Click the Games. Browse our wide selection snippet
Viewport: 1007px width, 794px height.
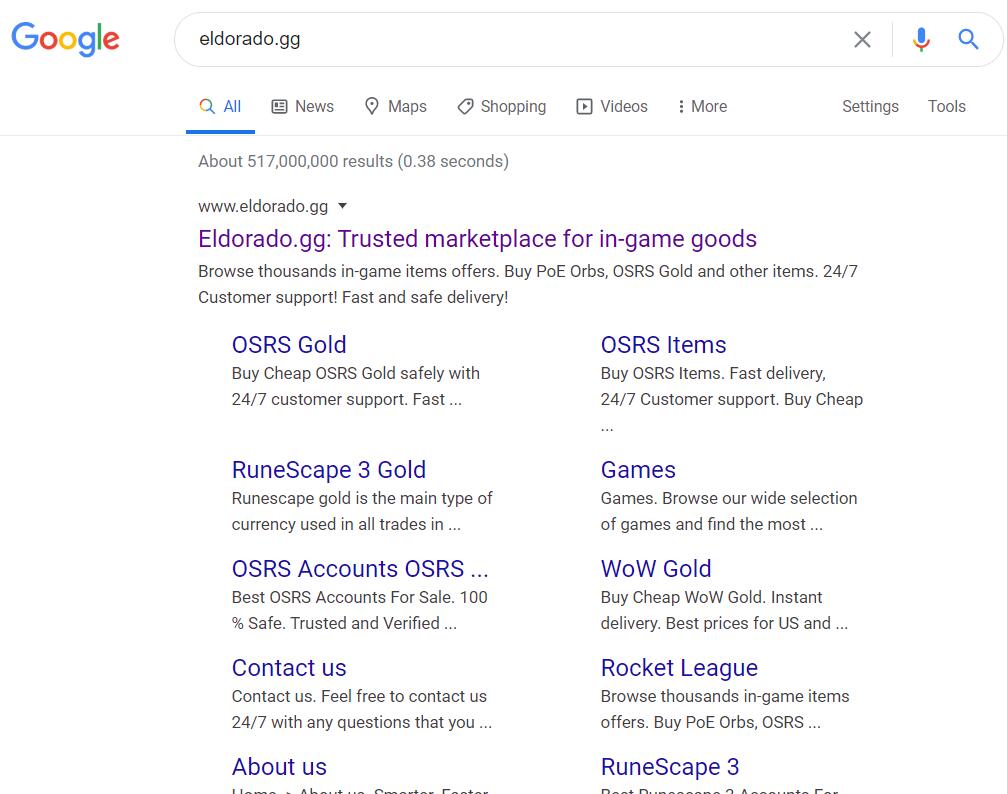pyautogui.click(x=729, y=511)
